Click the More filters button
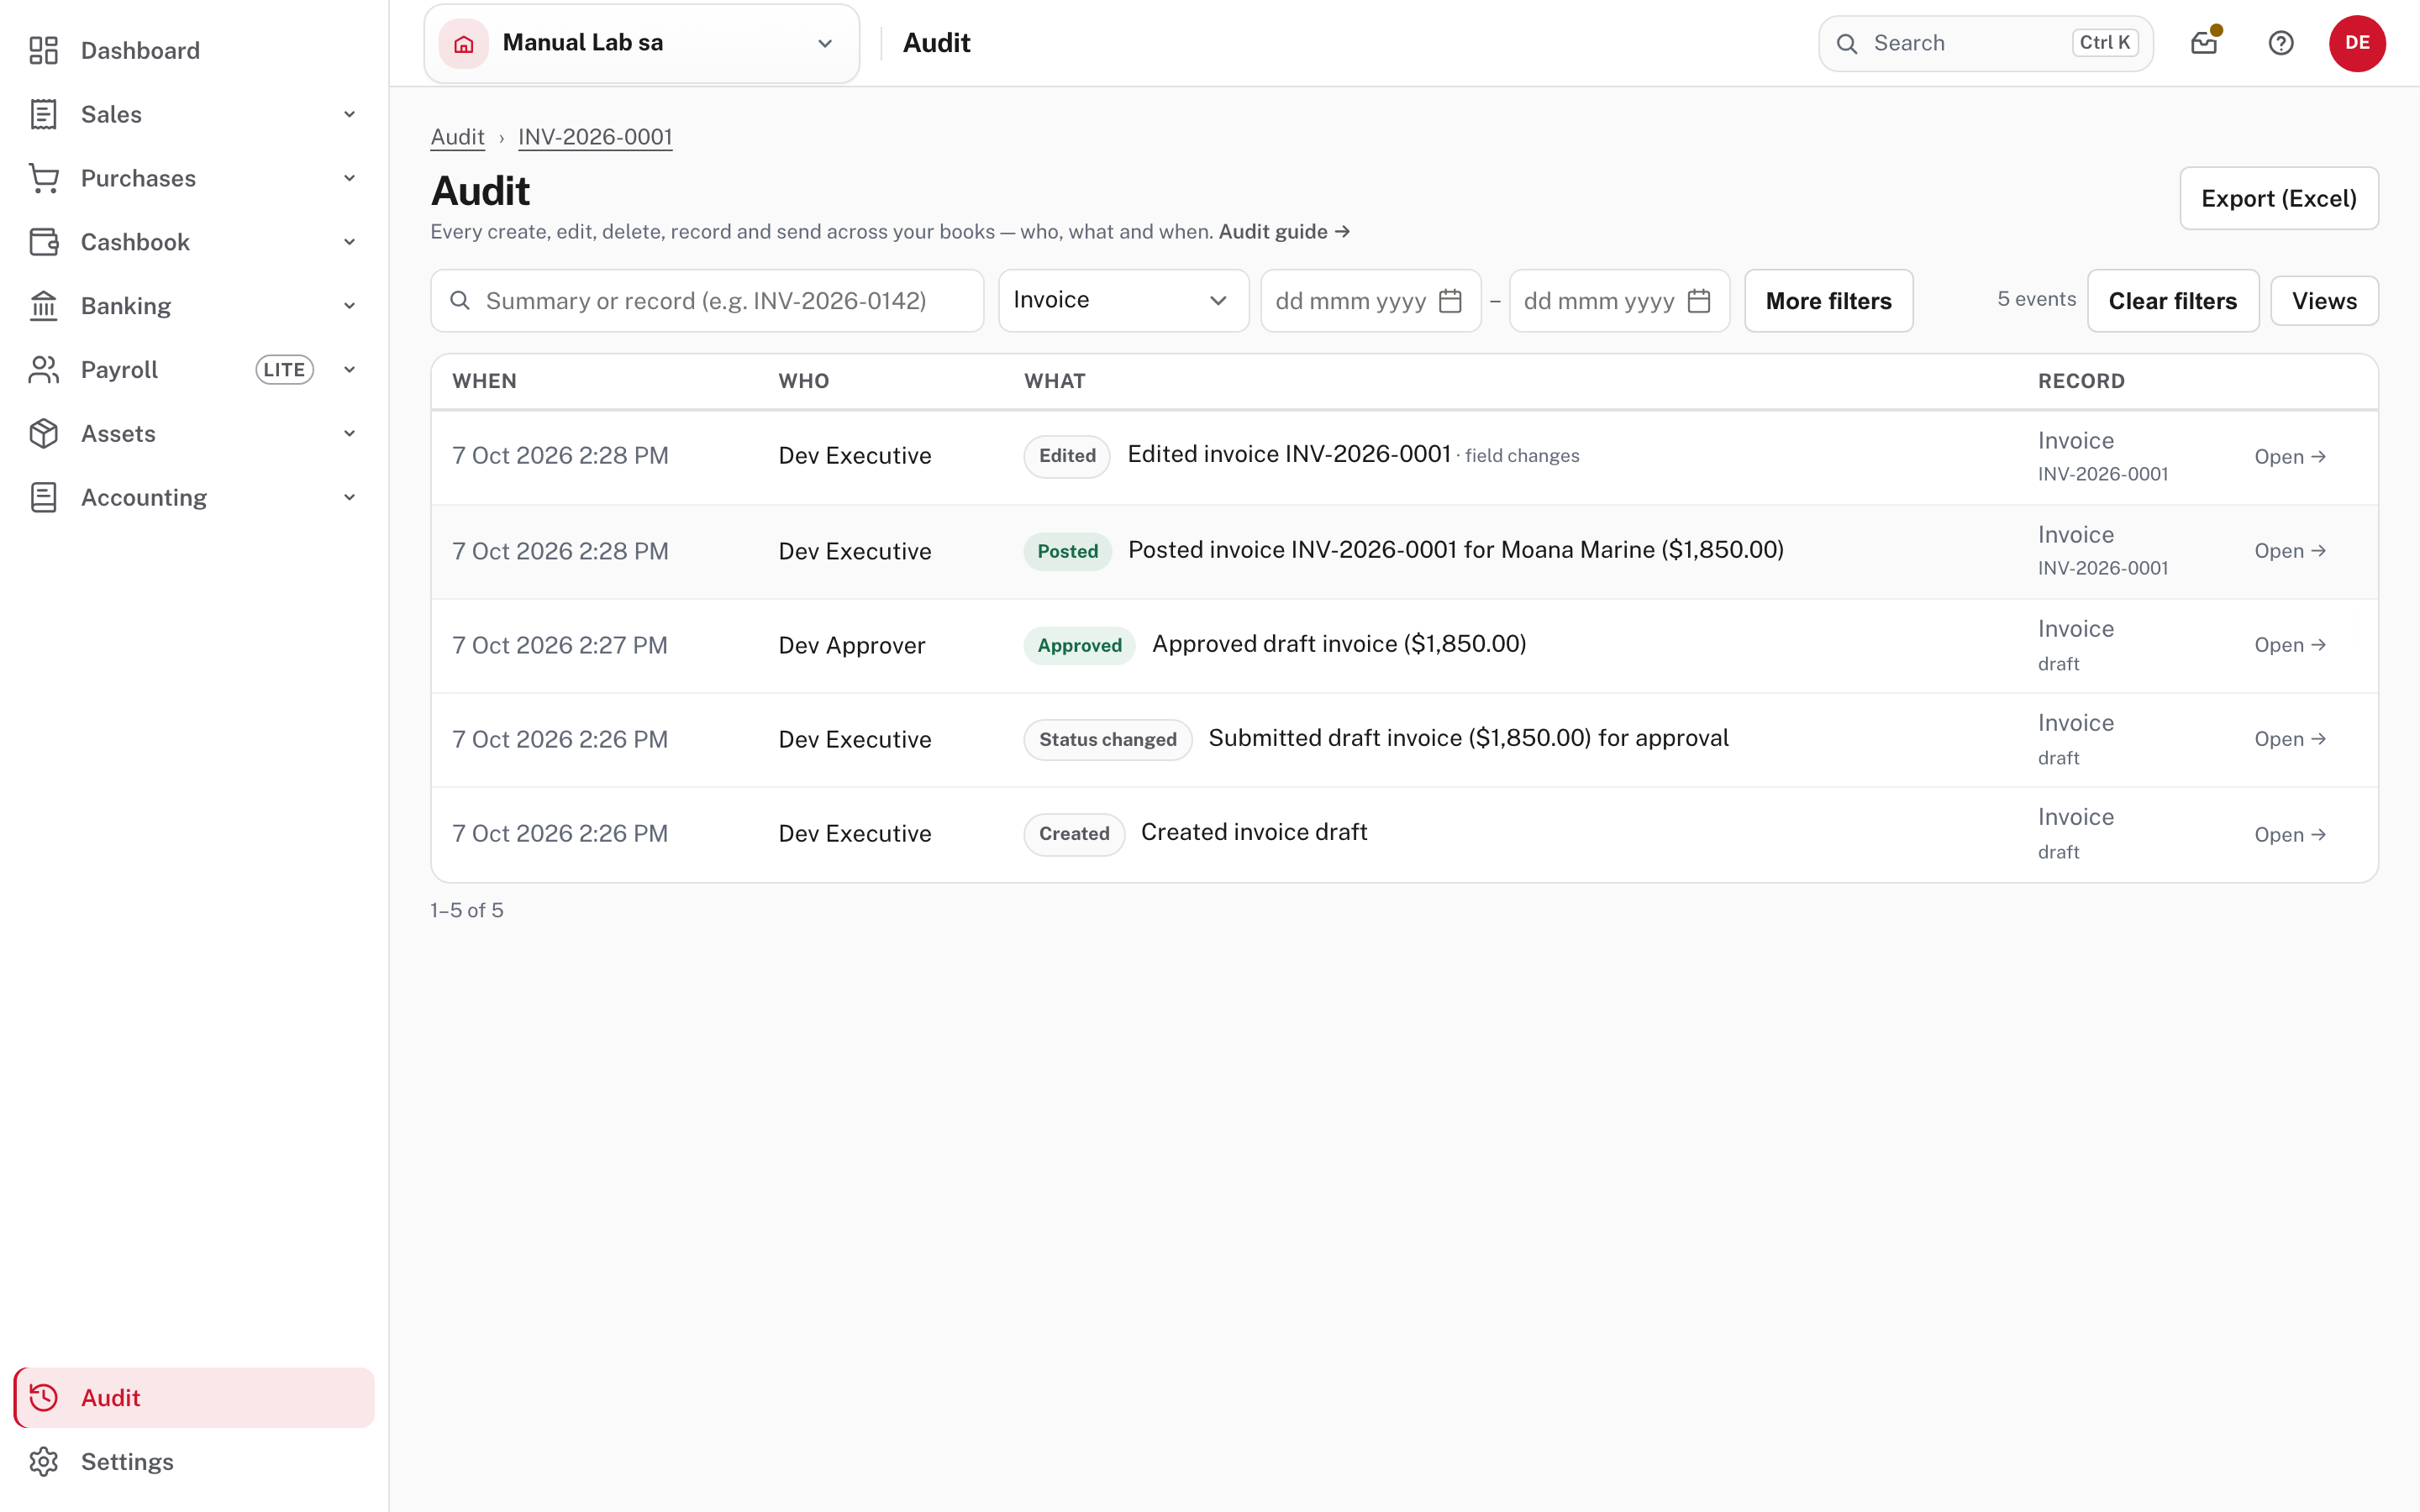Image resolution: width=2420 pixels, height=1512 pixels. pos(1828,301)
